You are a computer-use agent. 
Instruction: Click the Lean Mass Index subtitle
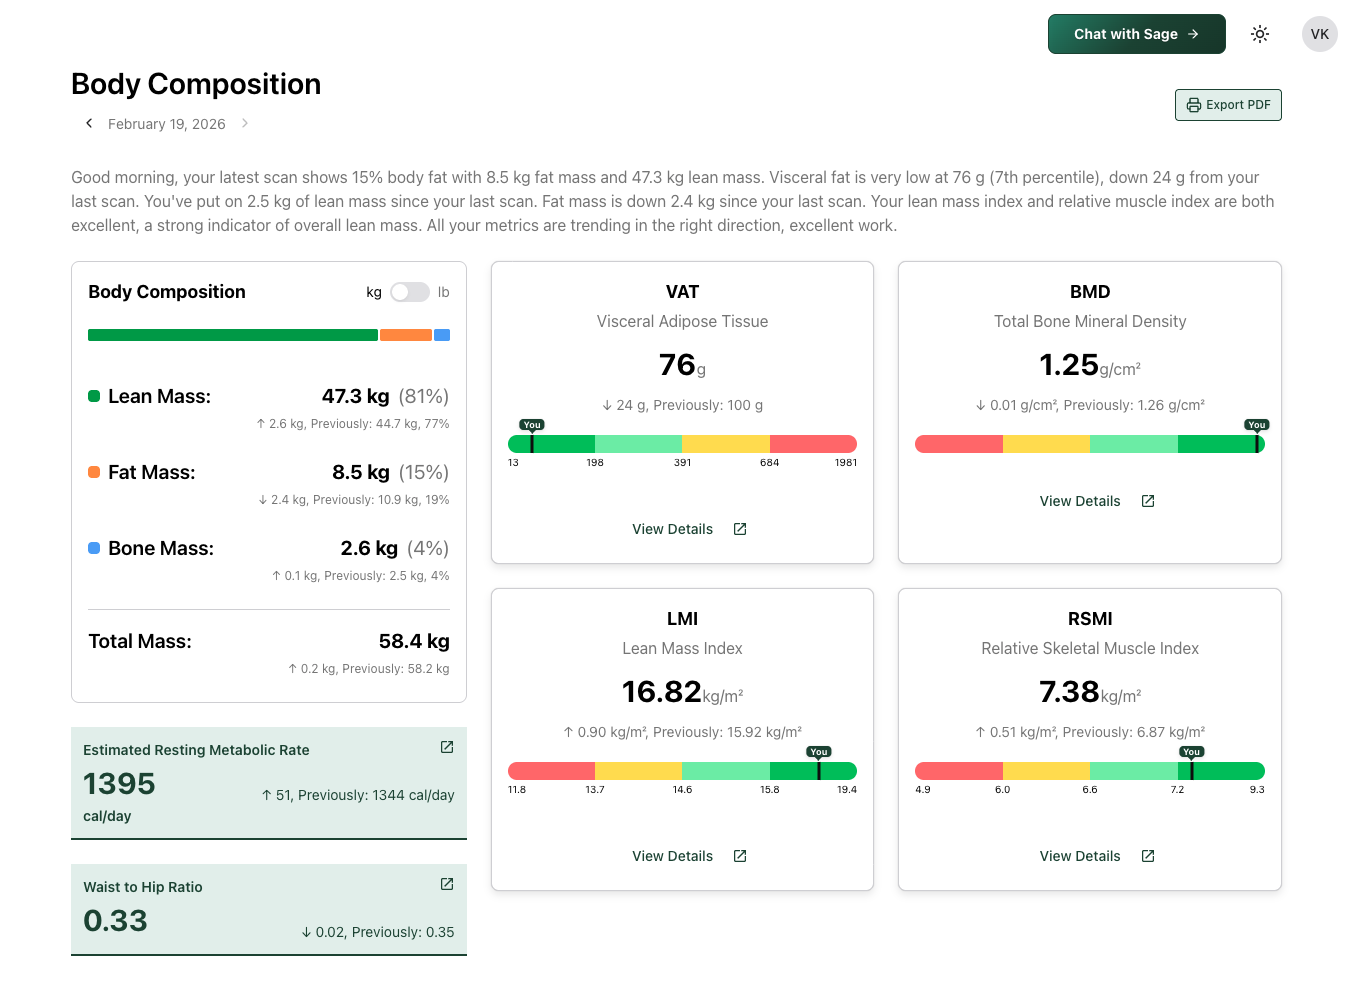click(682, 648)
